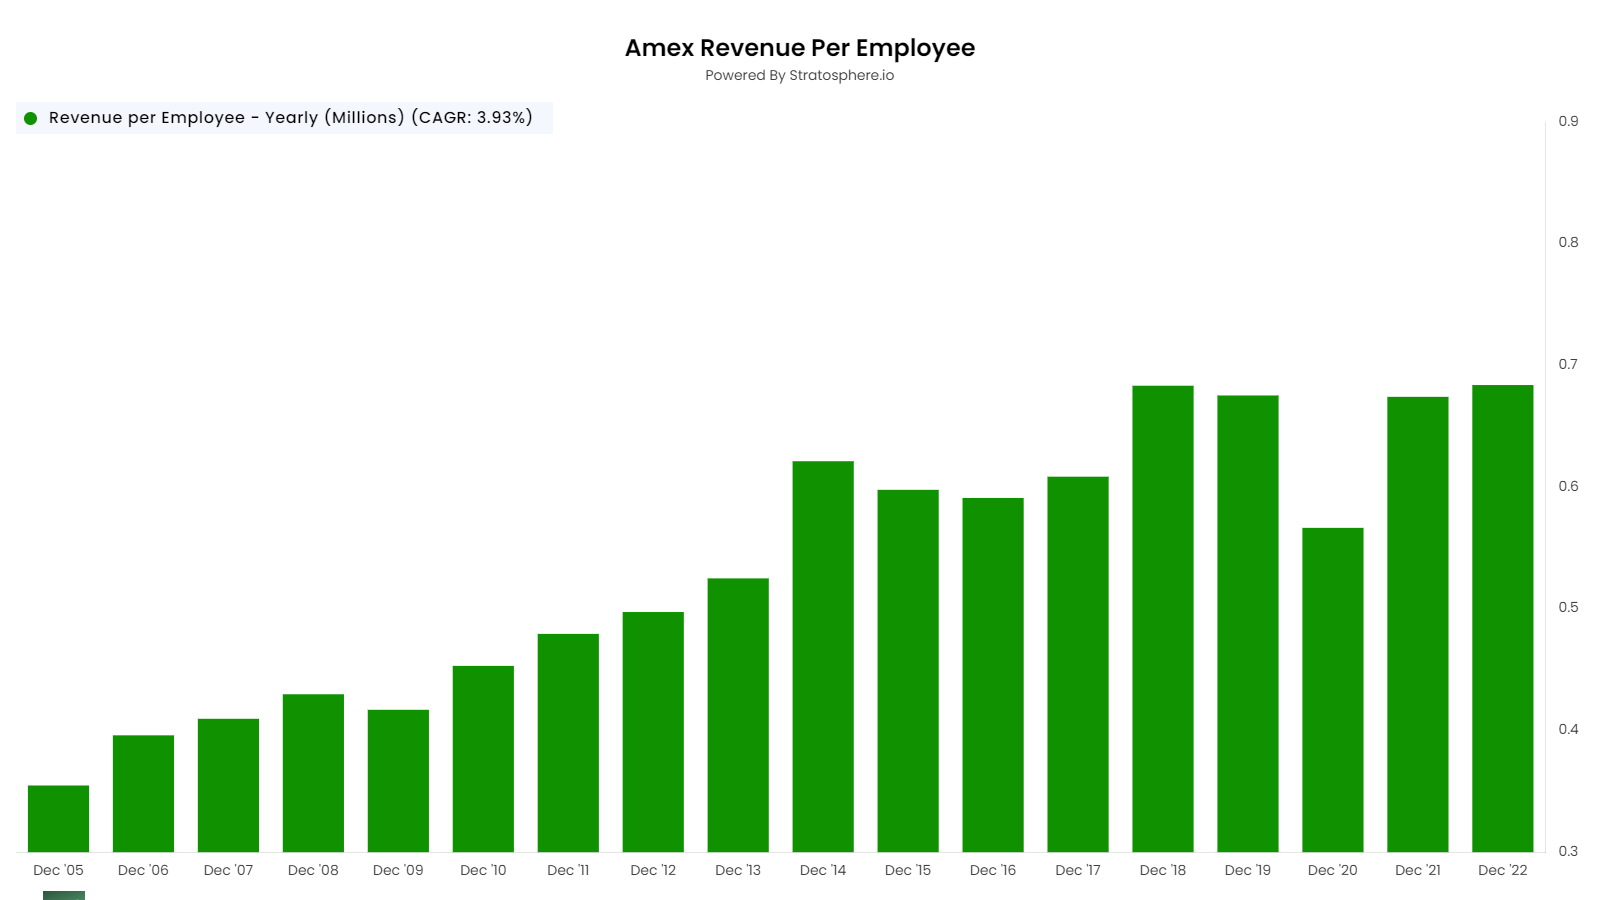Select the Dec '18 bar
This screenshot has height=900, width=1600.
[x=1163, y=619]
